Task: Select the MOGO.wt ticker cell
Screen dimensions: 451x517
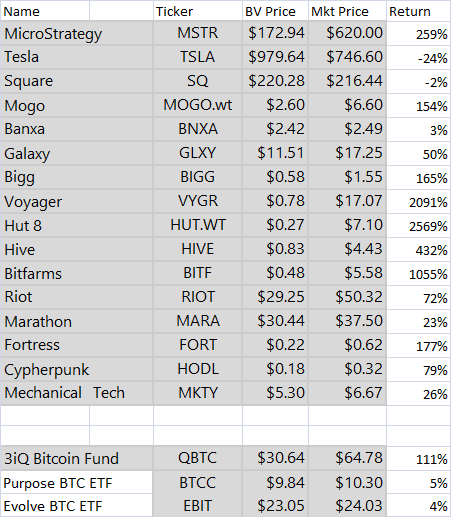Action: click(198, 105)
